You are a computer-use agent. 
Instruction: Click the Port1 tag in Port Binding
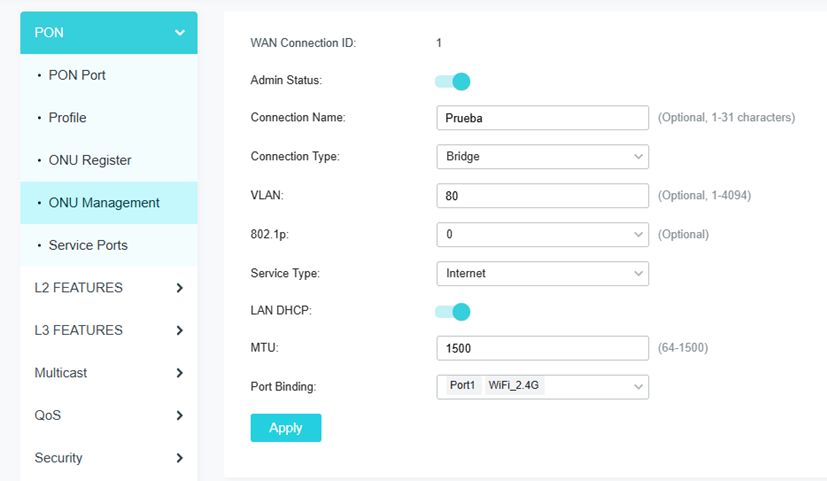coord(463,386)
